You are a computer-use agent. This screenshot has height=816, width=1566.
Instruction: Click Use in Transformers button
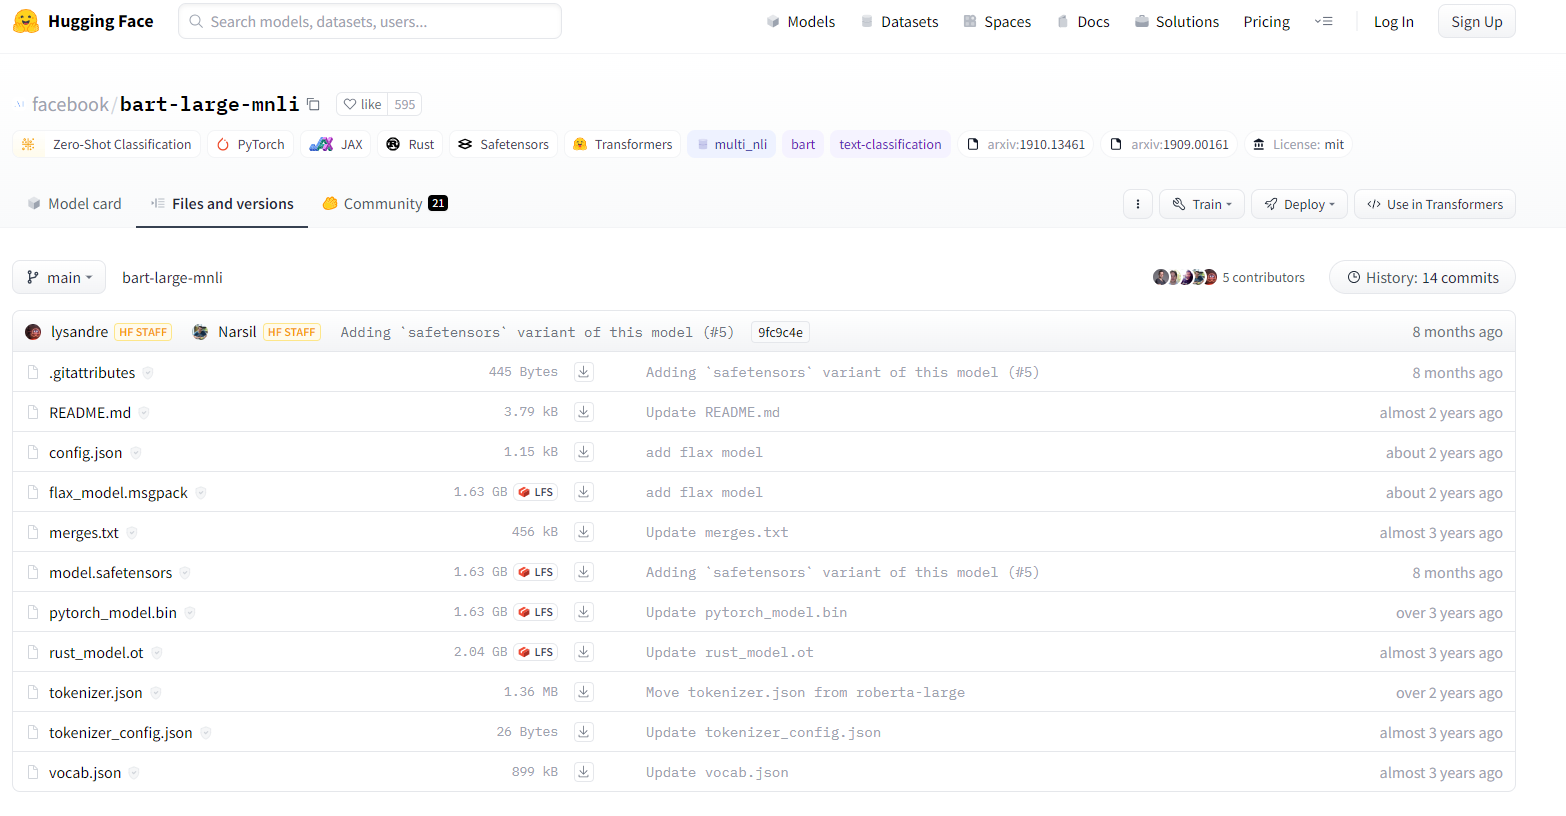pos(1435,204)
